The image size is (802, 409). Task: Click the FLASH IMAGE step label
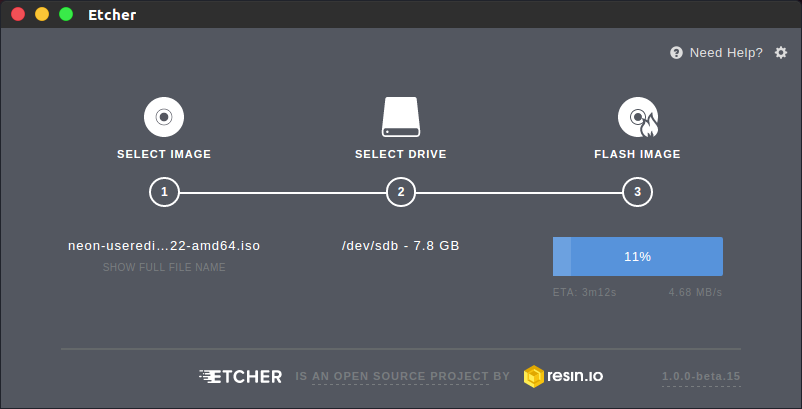point(637,154)
